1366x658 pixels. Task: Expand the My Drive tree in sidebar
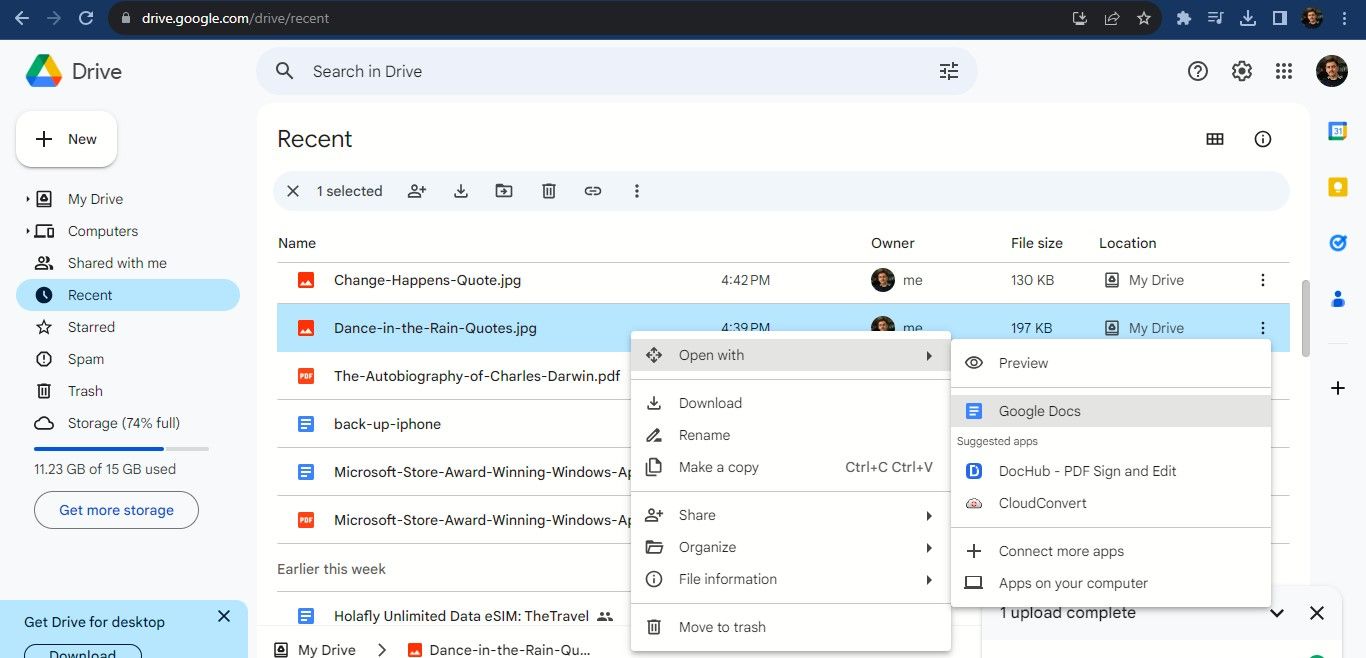pos(27,199)
